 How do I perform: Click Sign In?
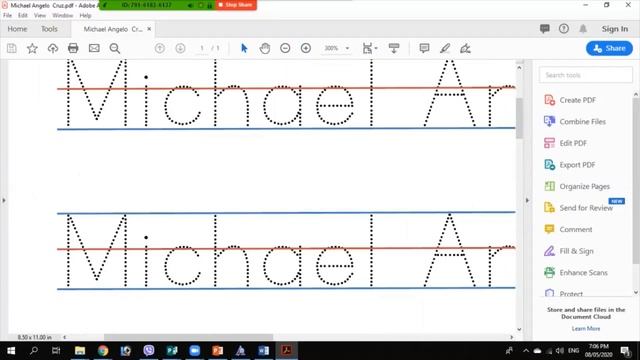coord(615,29)
